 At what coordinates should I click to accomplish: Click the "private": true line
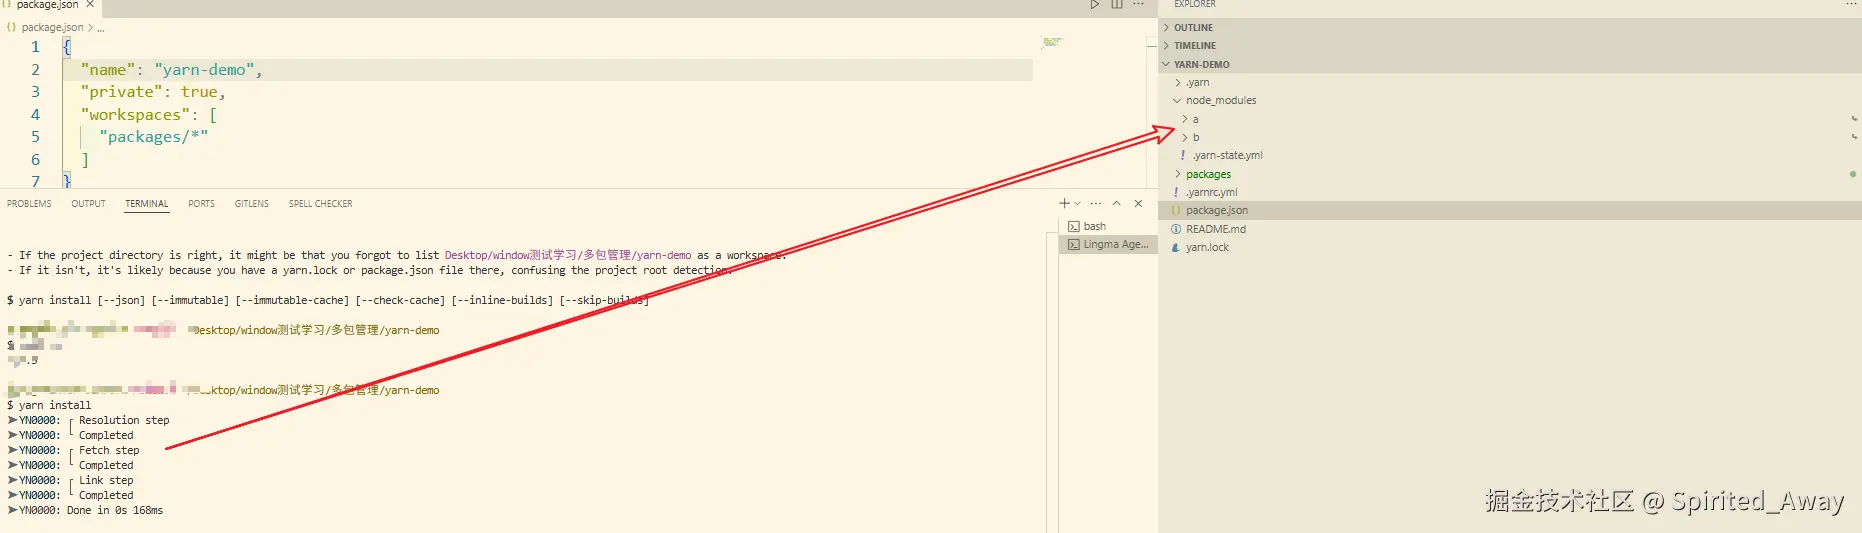coord(153,92)
